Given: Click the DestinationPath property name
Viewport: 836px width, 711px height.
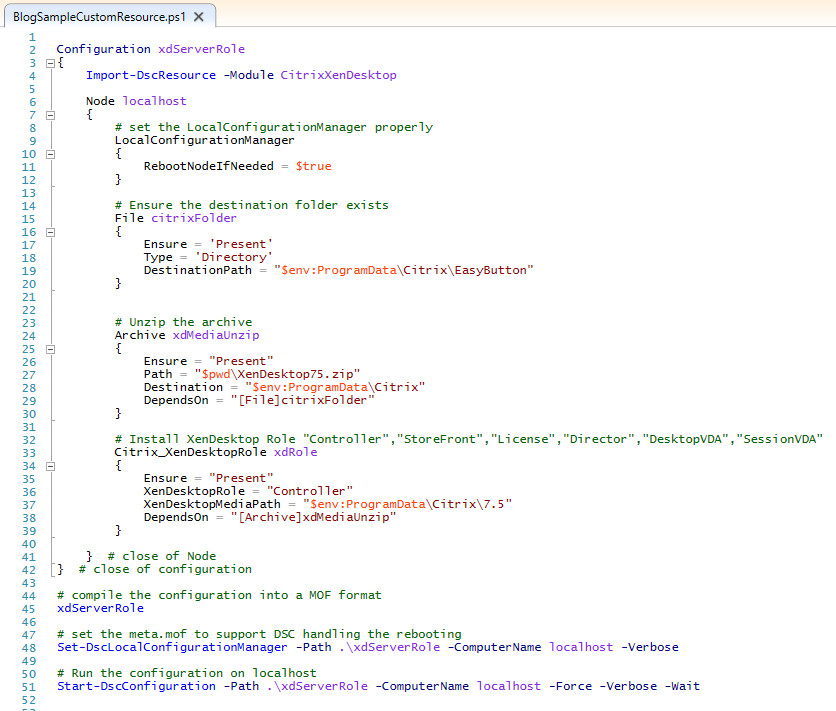Looking at the screenshot, I should click(197, 270).
